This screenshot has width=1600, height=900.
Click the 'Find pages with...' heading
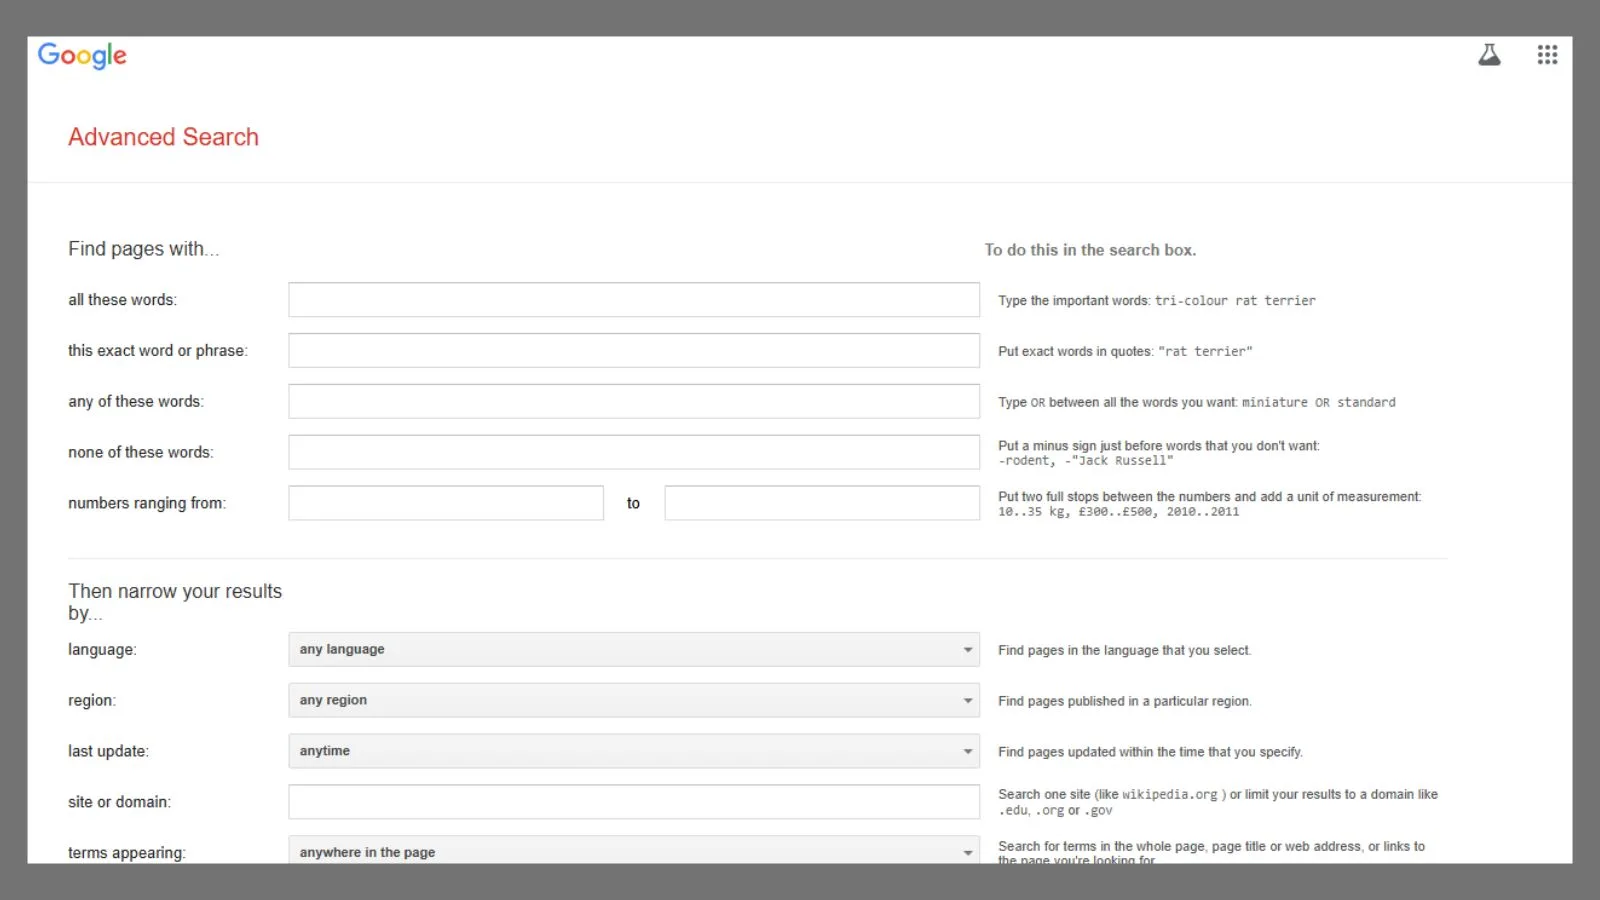[143, 249]
